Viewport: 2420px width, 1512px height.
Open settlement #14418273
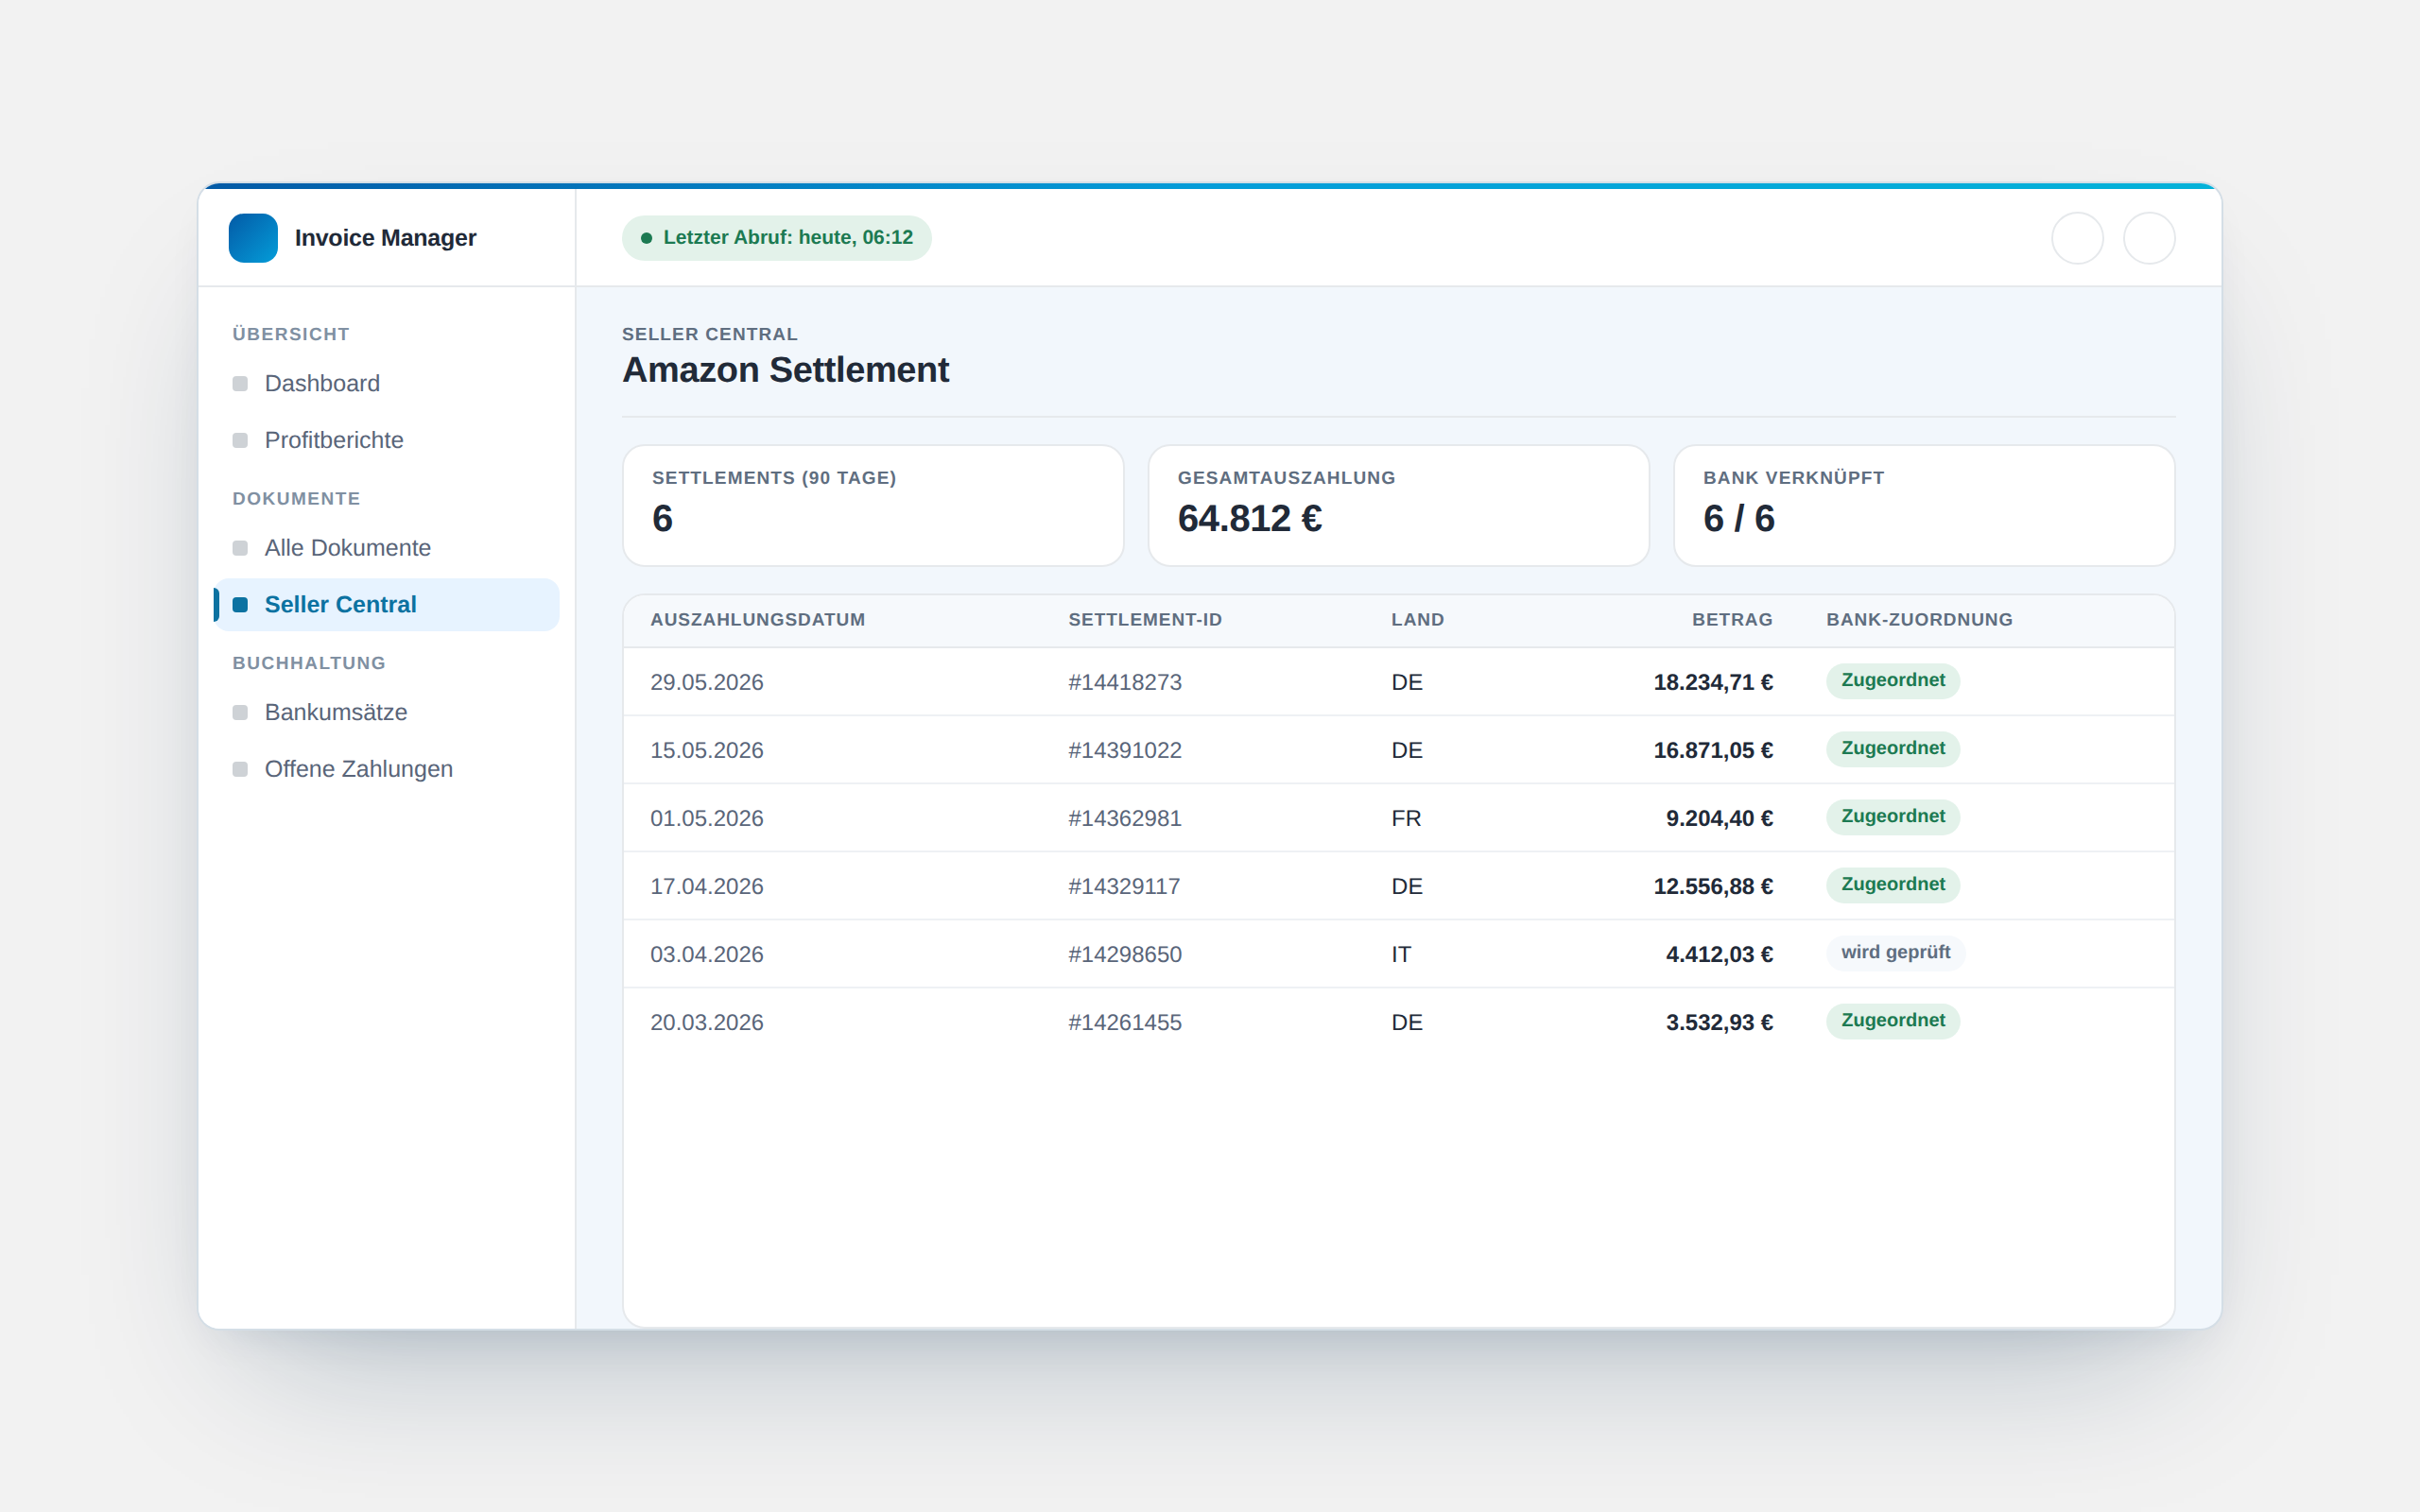coord(1125,682)
